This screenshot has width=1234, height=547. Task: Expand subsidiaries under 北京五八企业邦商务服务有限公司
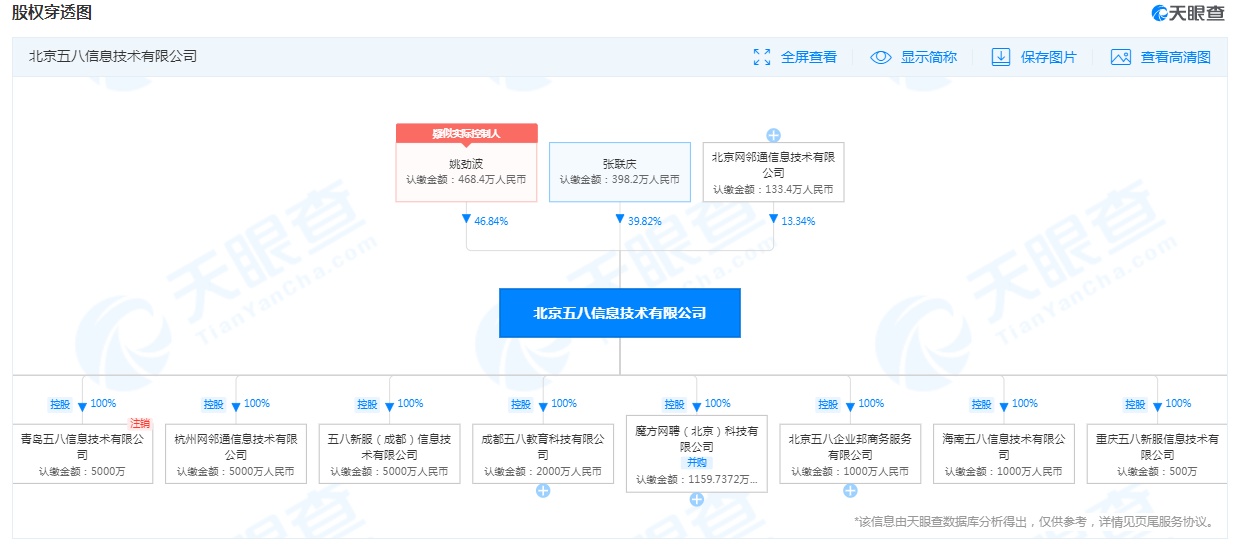[850, 491]
